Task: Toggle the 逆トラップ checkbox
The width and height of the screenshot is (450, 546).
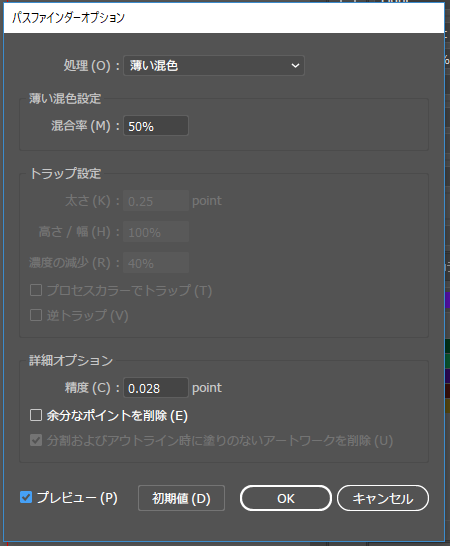Action: (36, 315)
